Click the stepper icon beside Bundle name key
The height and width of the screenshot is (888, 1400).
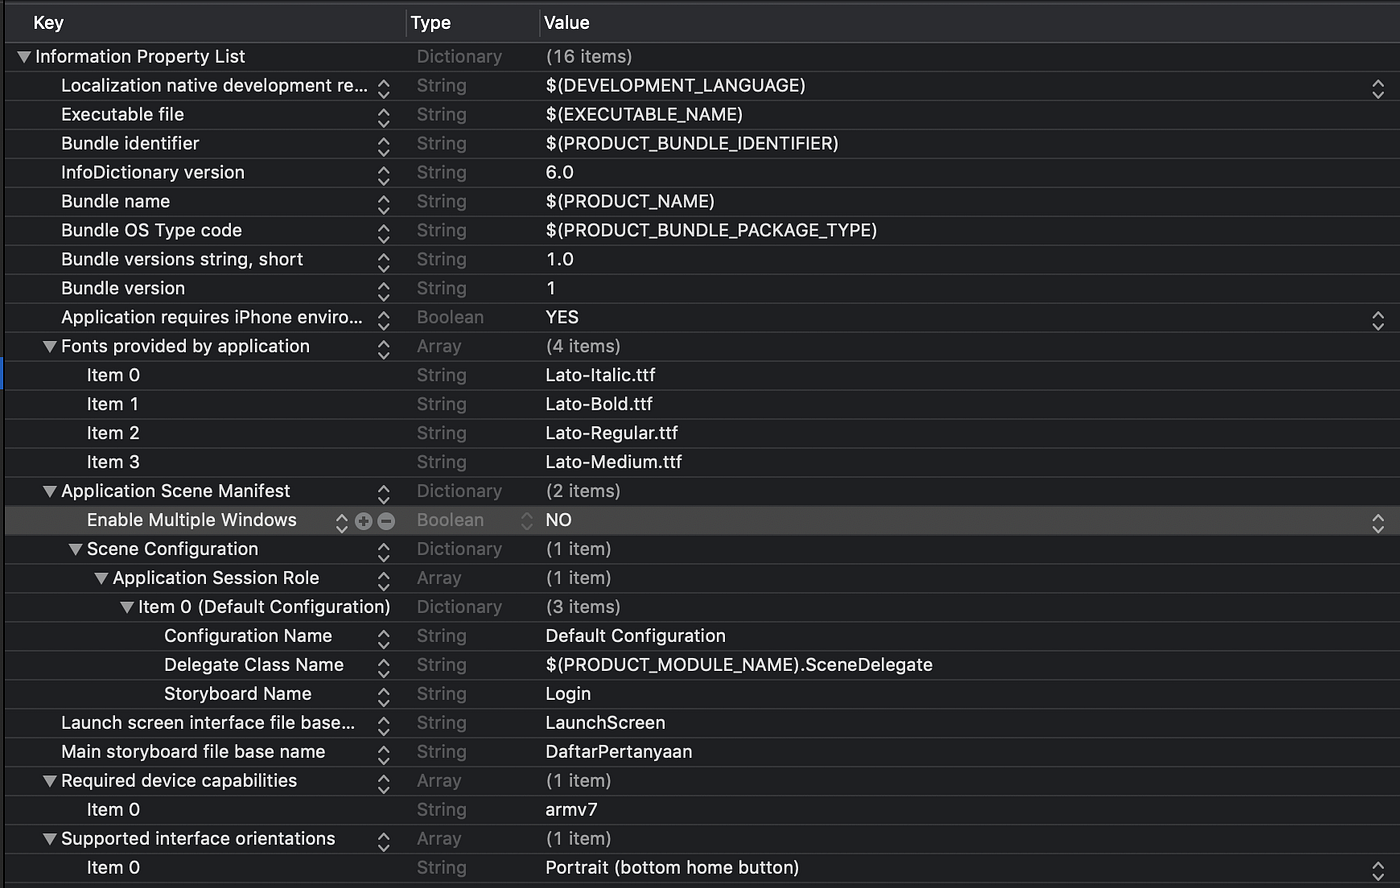tap(384, 201)
